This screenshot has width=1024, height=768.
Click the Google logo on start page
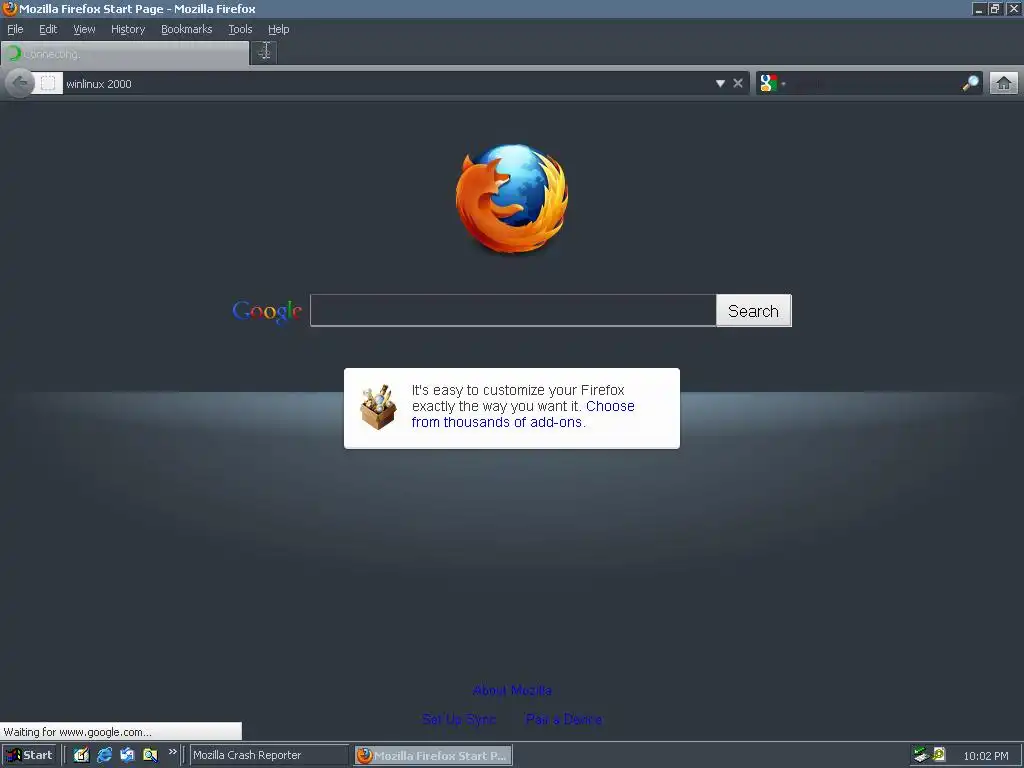click(266, 311)
